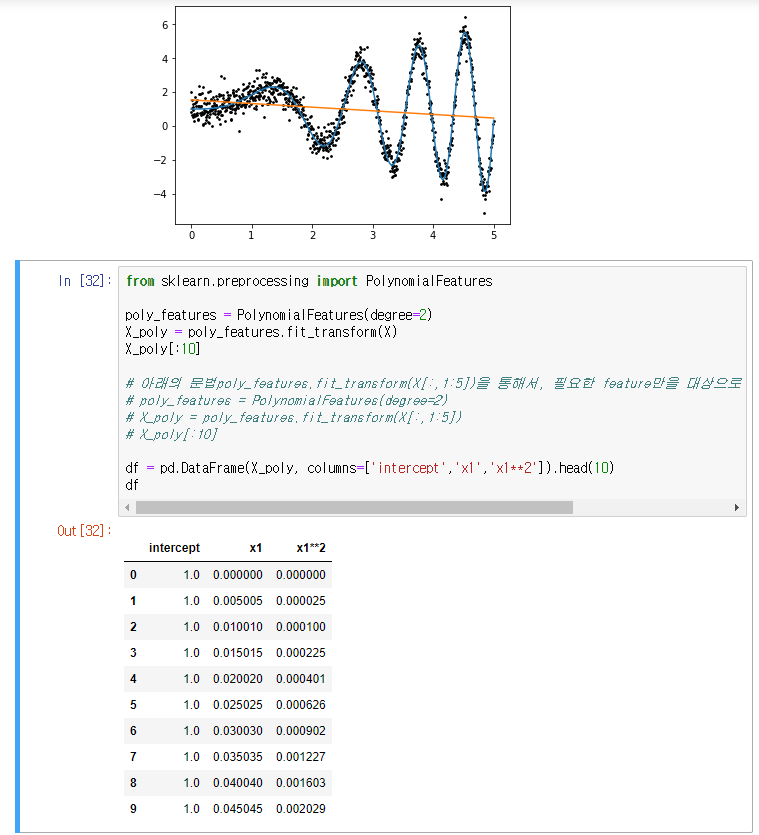Viewport: 759px width, 835px height.
Task: Click the intercept value 1.0 in row 4
Action: point(191,678)
